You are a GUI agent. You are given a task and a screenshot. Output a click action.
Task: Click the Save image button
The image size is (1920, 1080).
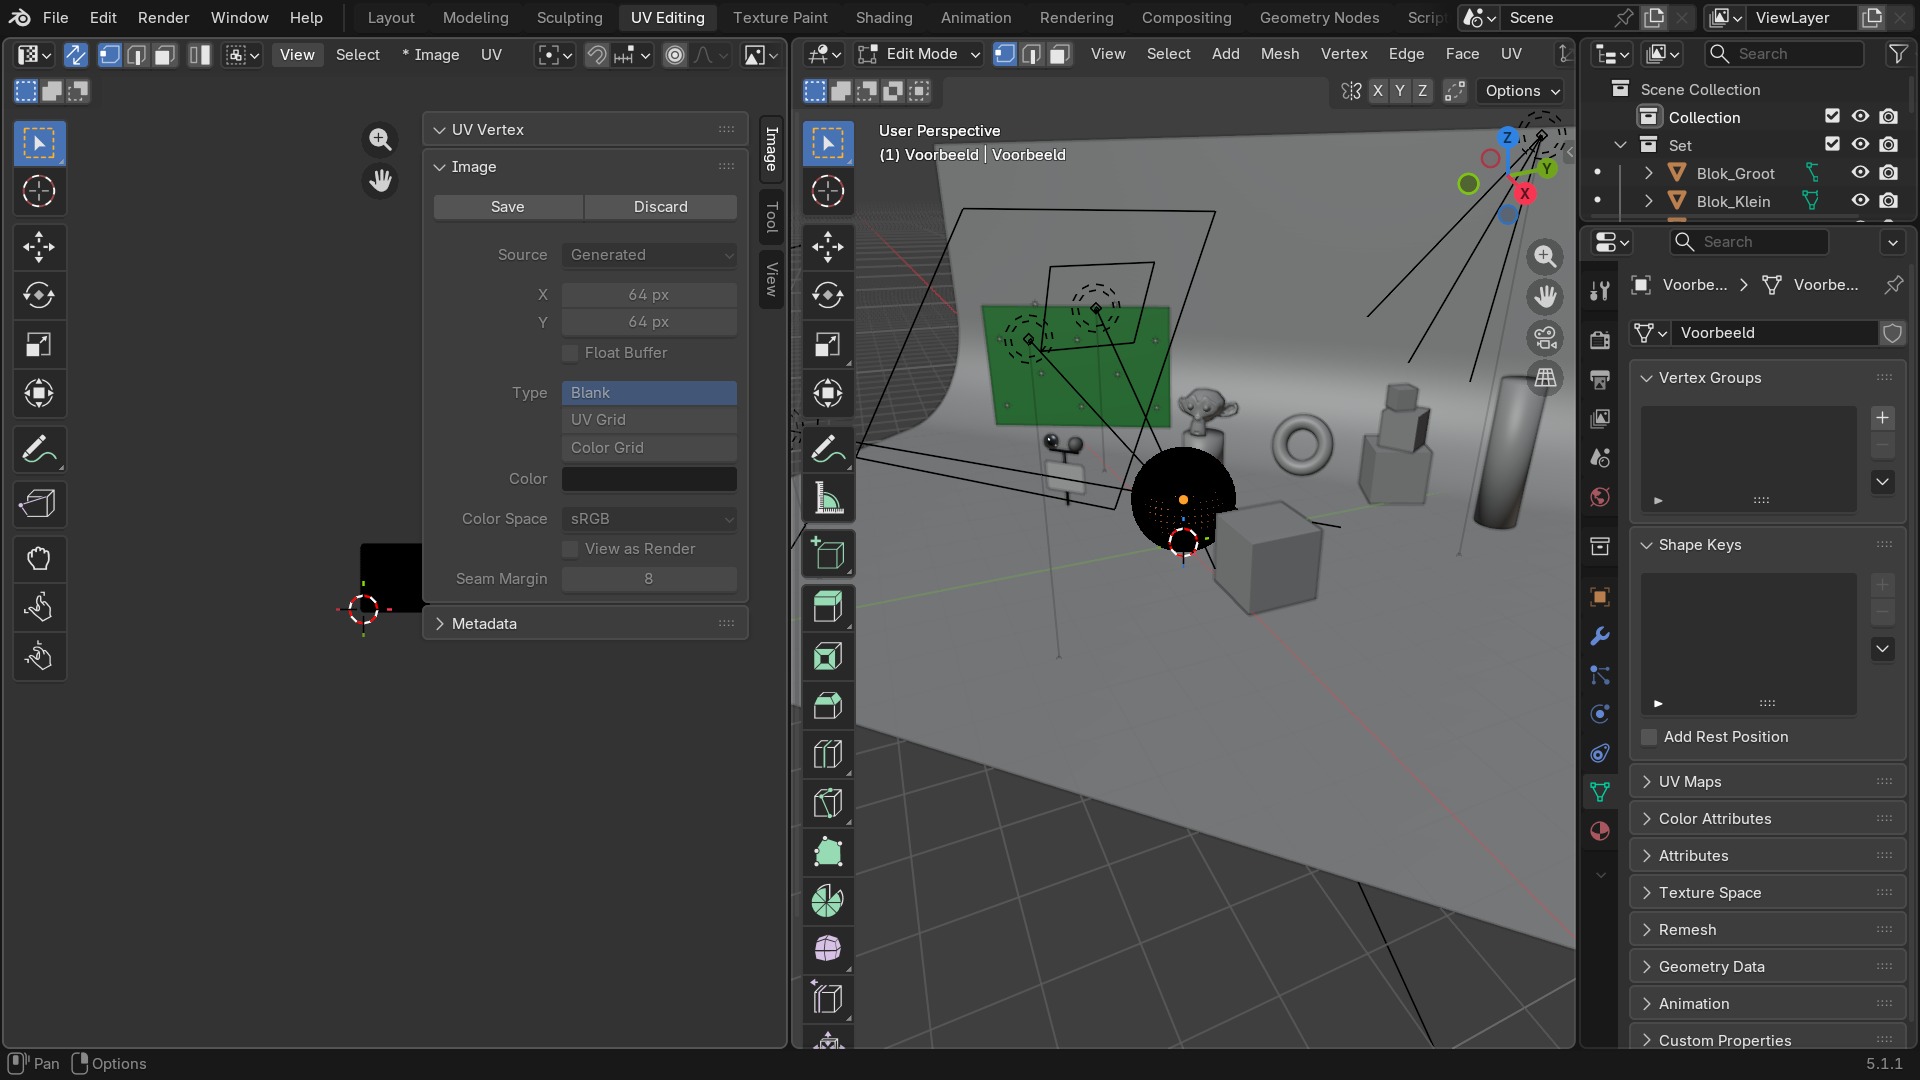coord(508,207)
